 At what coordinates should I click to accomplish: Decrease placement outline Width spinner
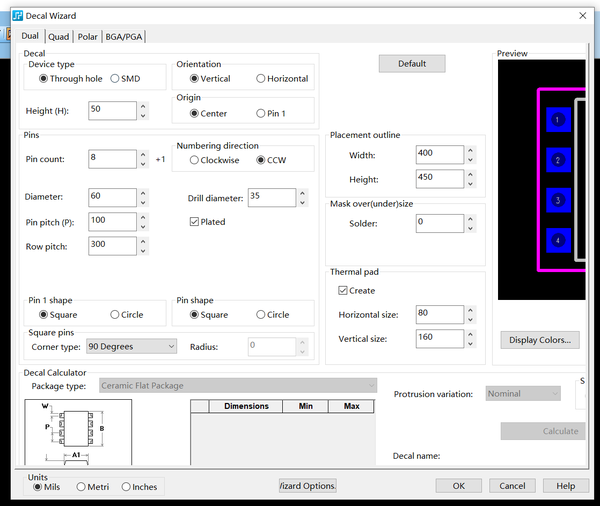471,159
